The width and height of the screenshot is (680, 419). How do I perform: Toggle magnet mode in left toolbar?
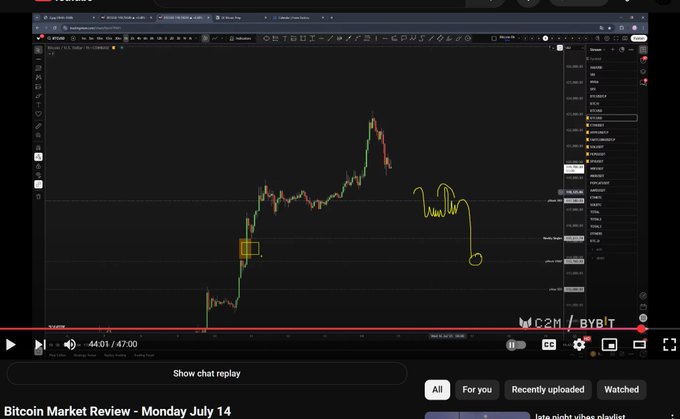(x=38, y=148)
